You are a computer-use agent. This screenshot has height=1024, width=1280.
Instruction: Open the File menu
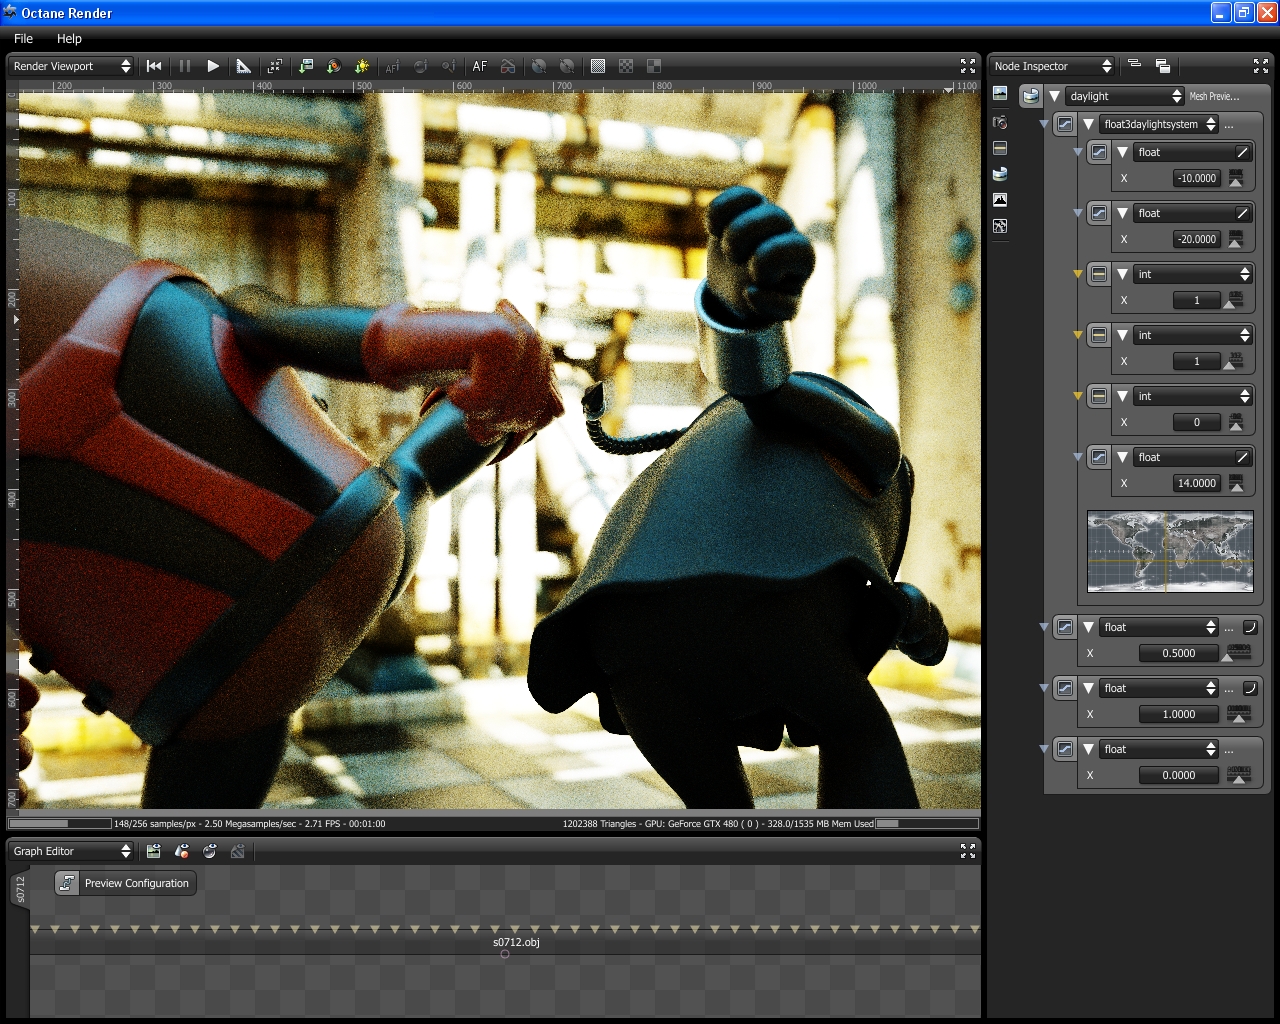[x=24, y=38]
